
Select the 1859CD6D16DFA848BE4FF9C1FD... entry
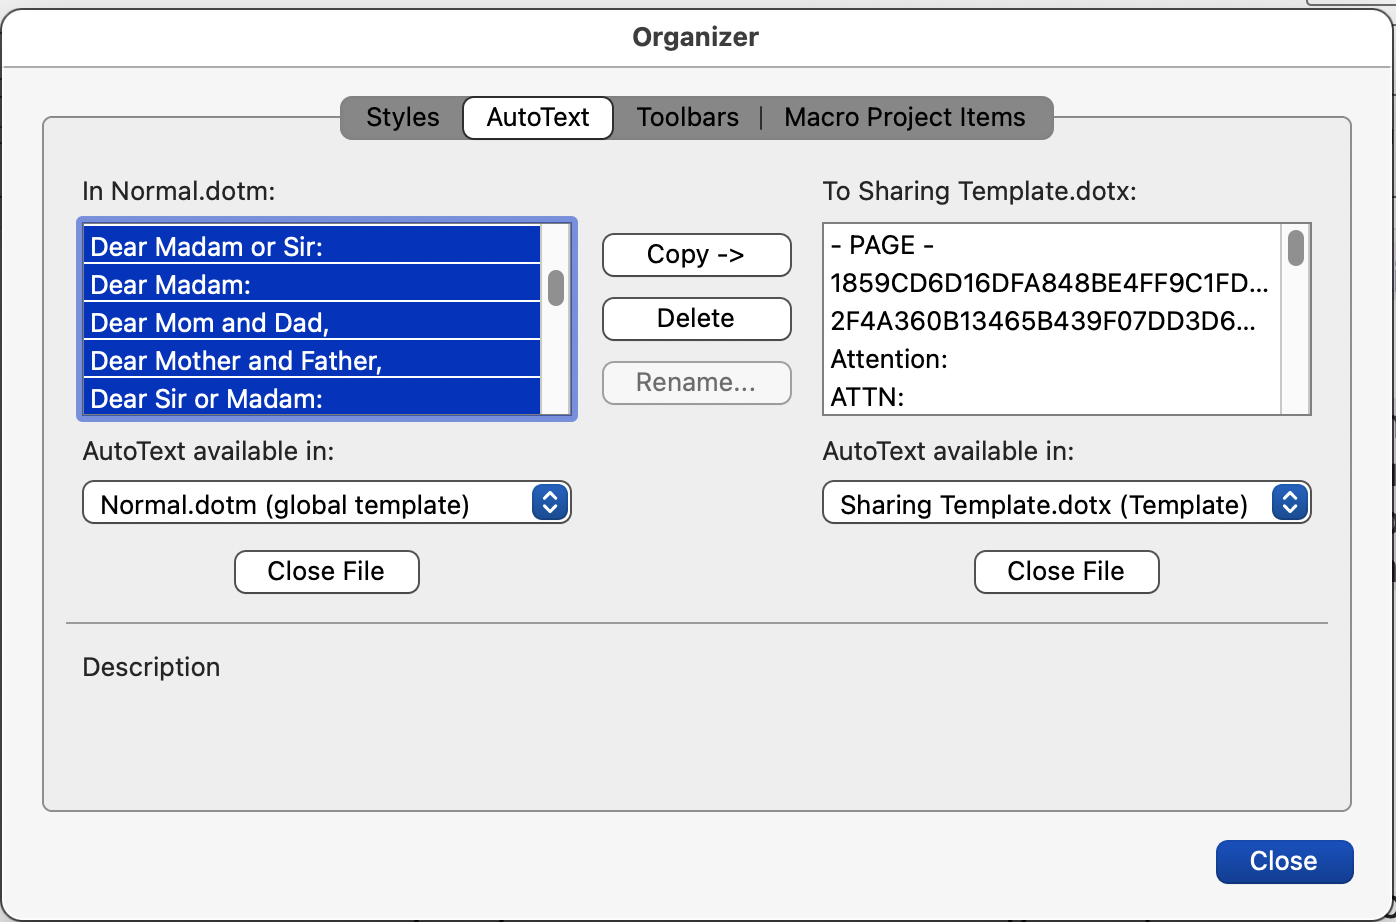coord(1052,283)
